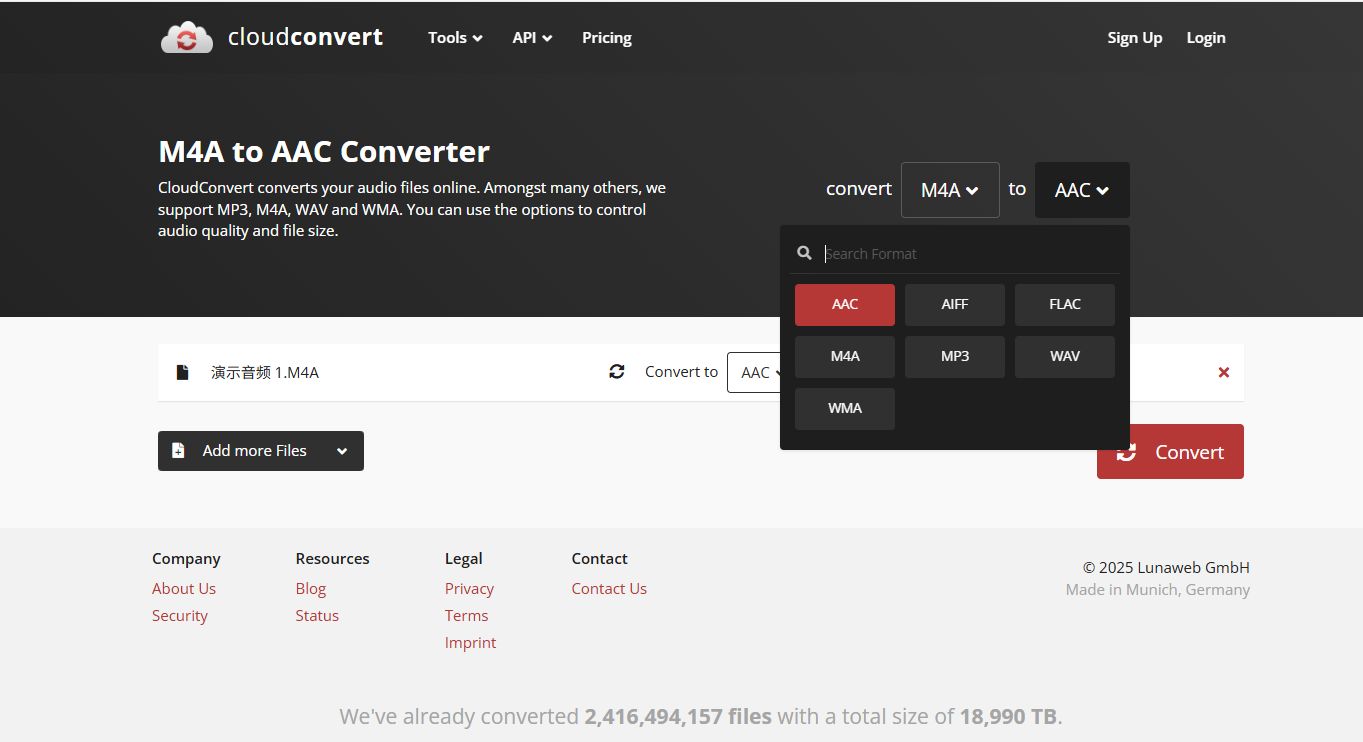Open the Security footer link

tap(180, 616)
